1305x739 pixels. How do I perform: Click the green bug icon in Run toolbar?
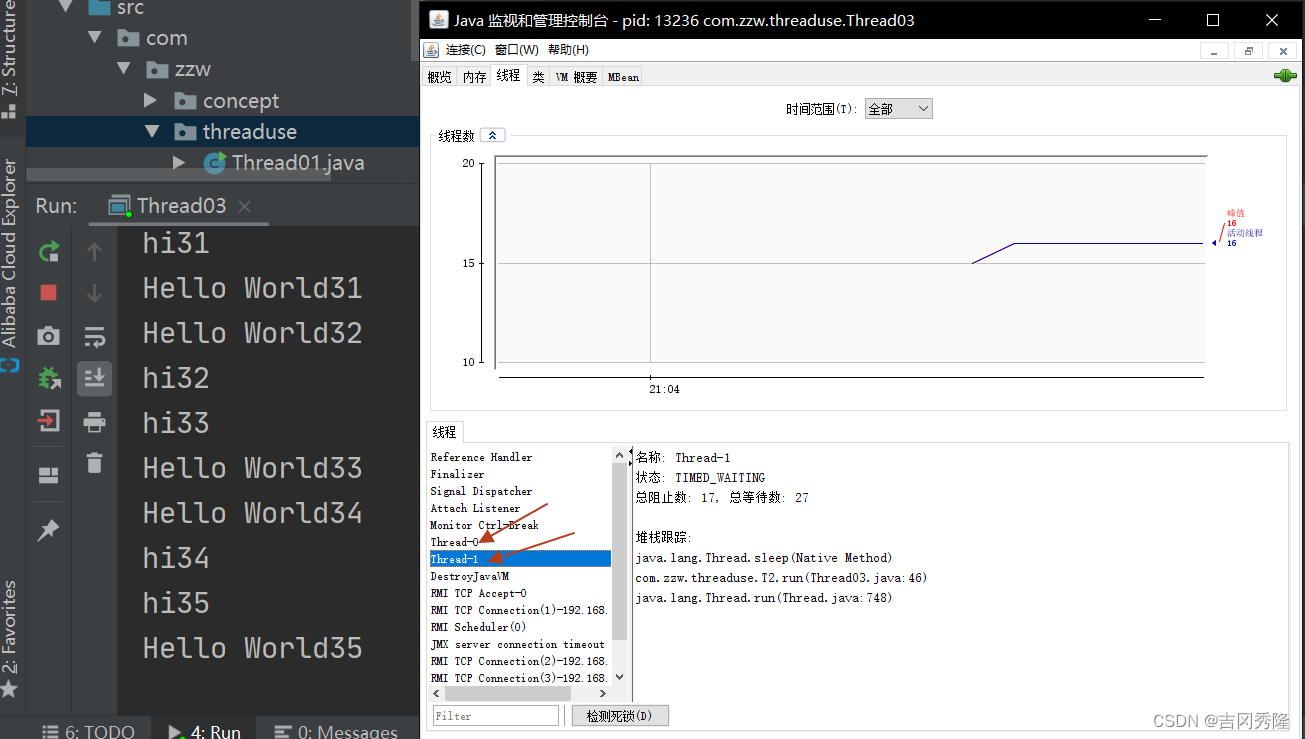coord(48,378)
